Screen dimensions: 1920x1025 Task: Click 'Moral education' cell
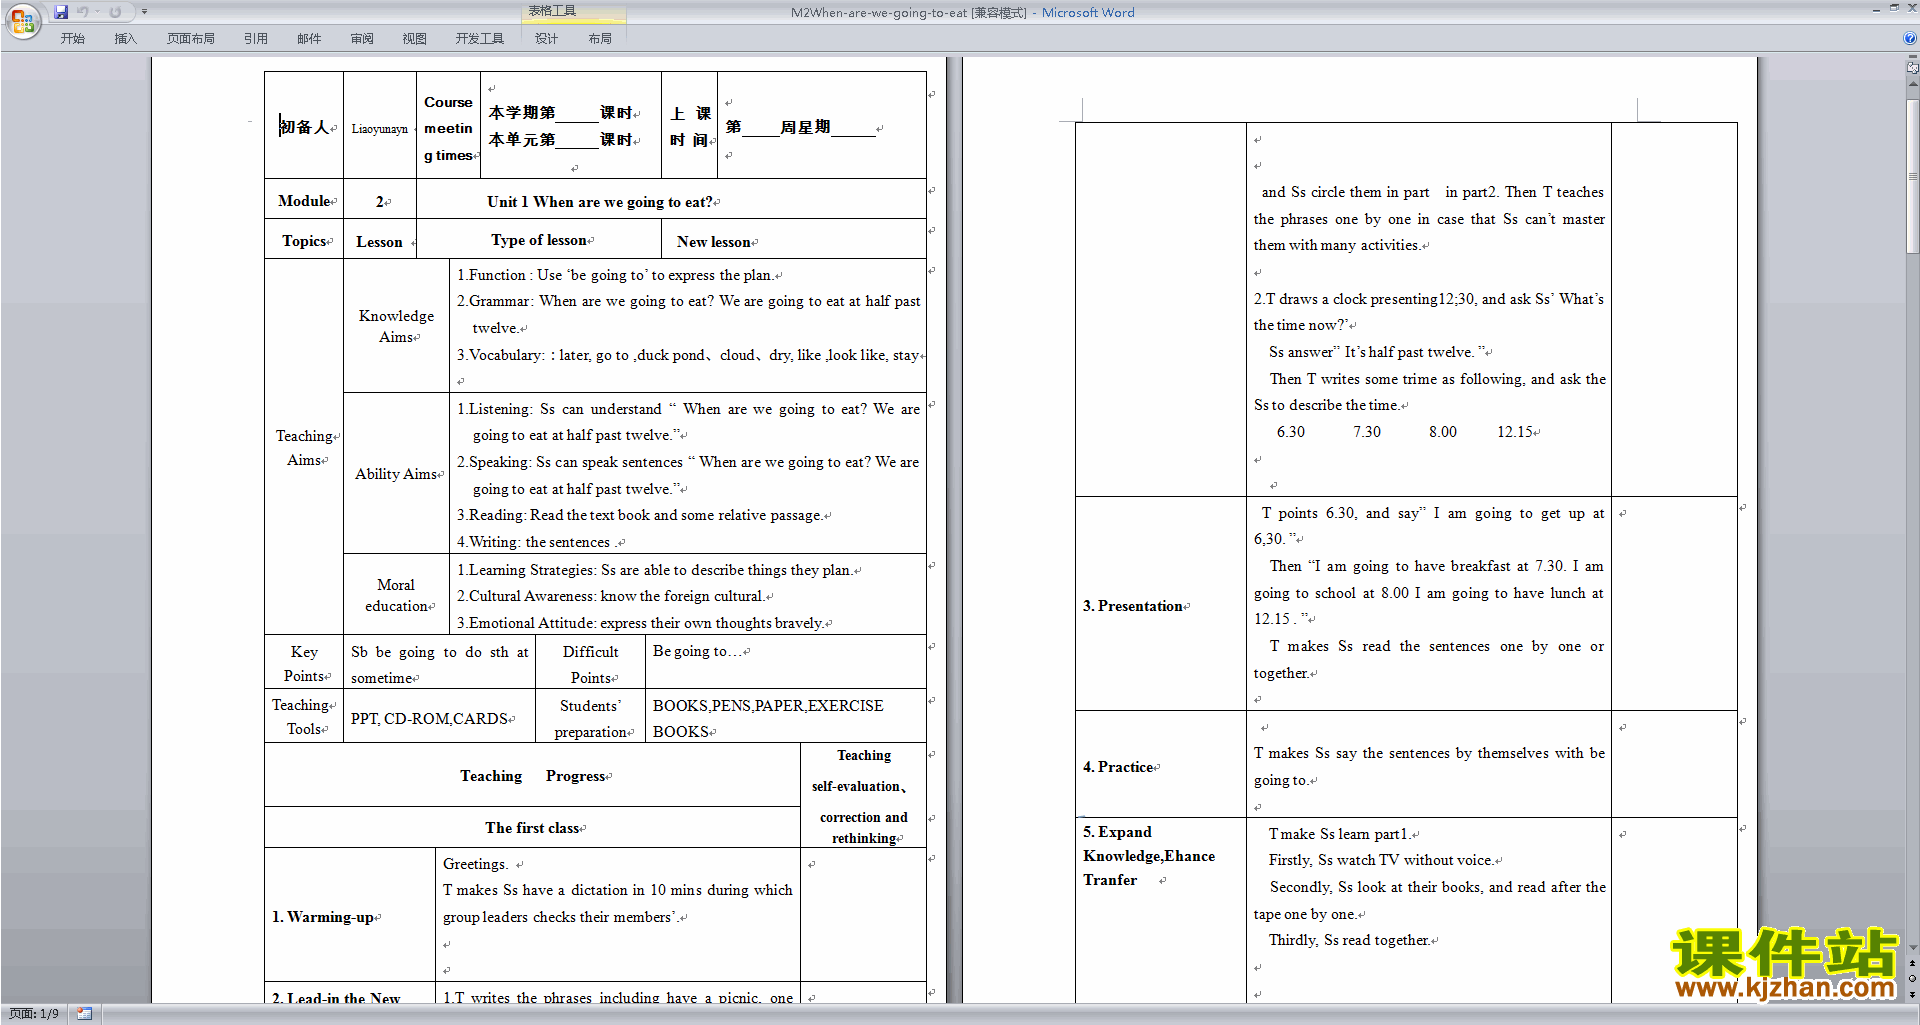point(396,595)
